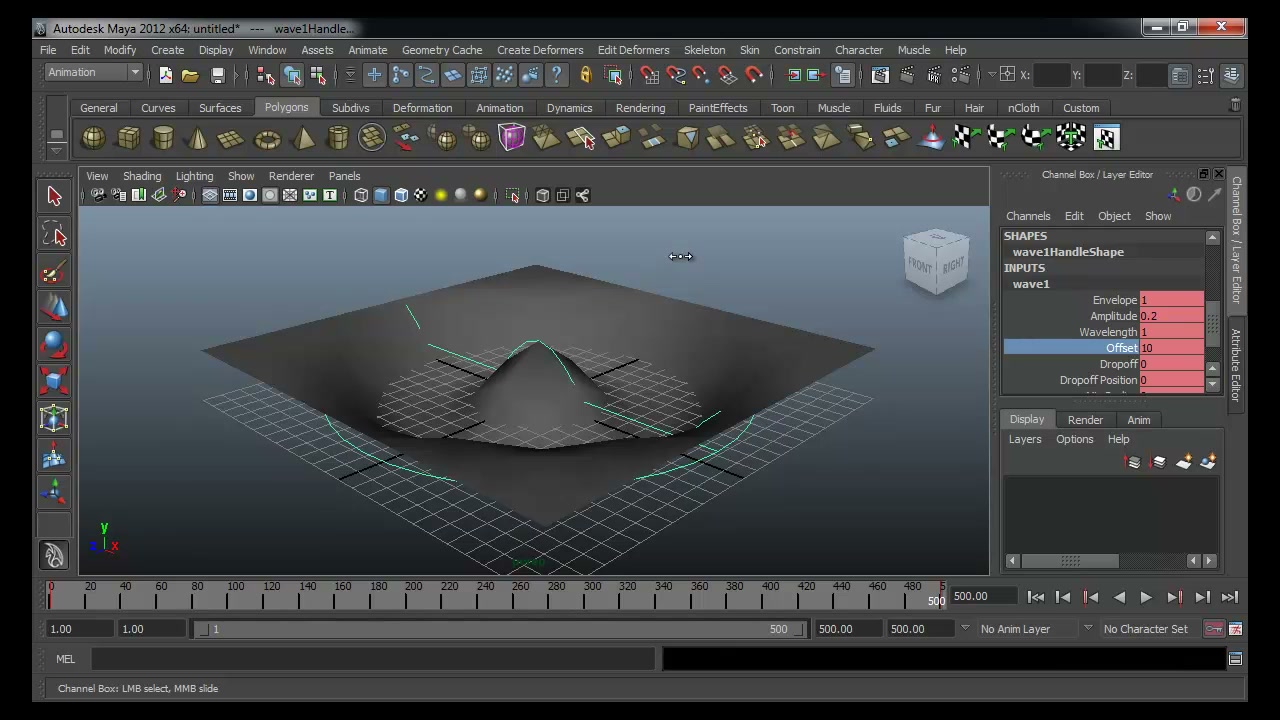Select the Move tool in toolbox
The image size is (1280, 720).
(54, 308)
